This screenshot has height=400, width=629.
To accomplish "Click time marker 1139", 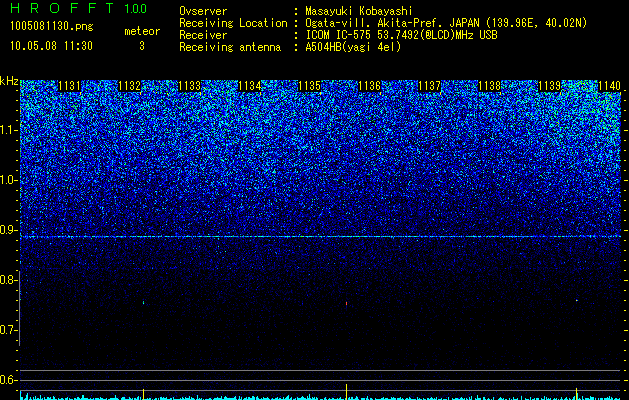I will pyautogui.click(x=550, y=86).
